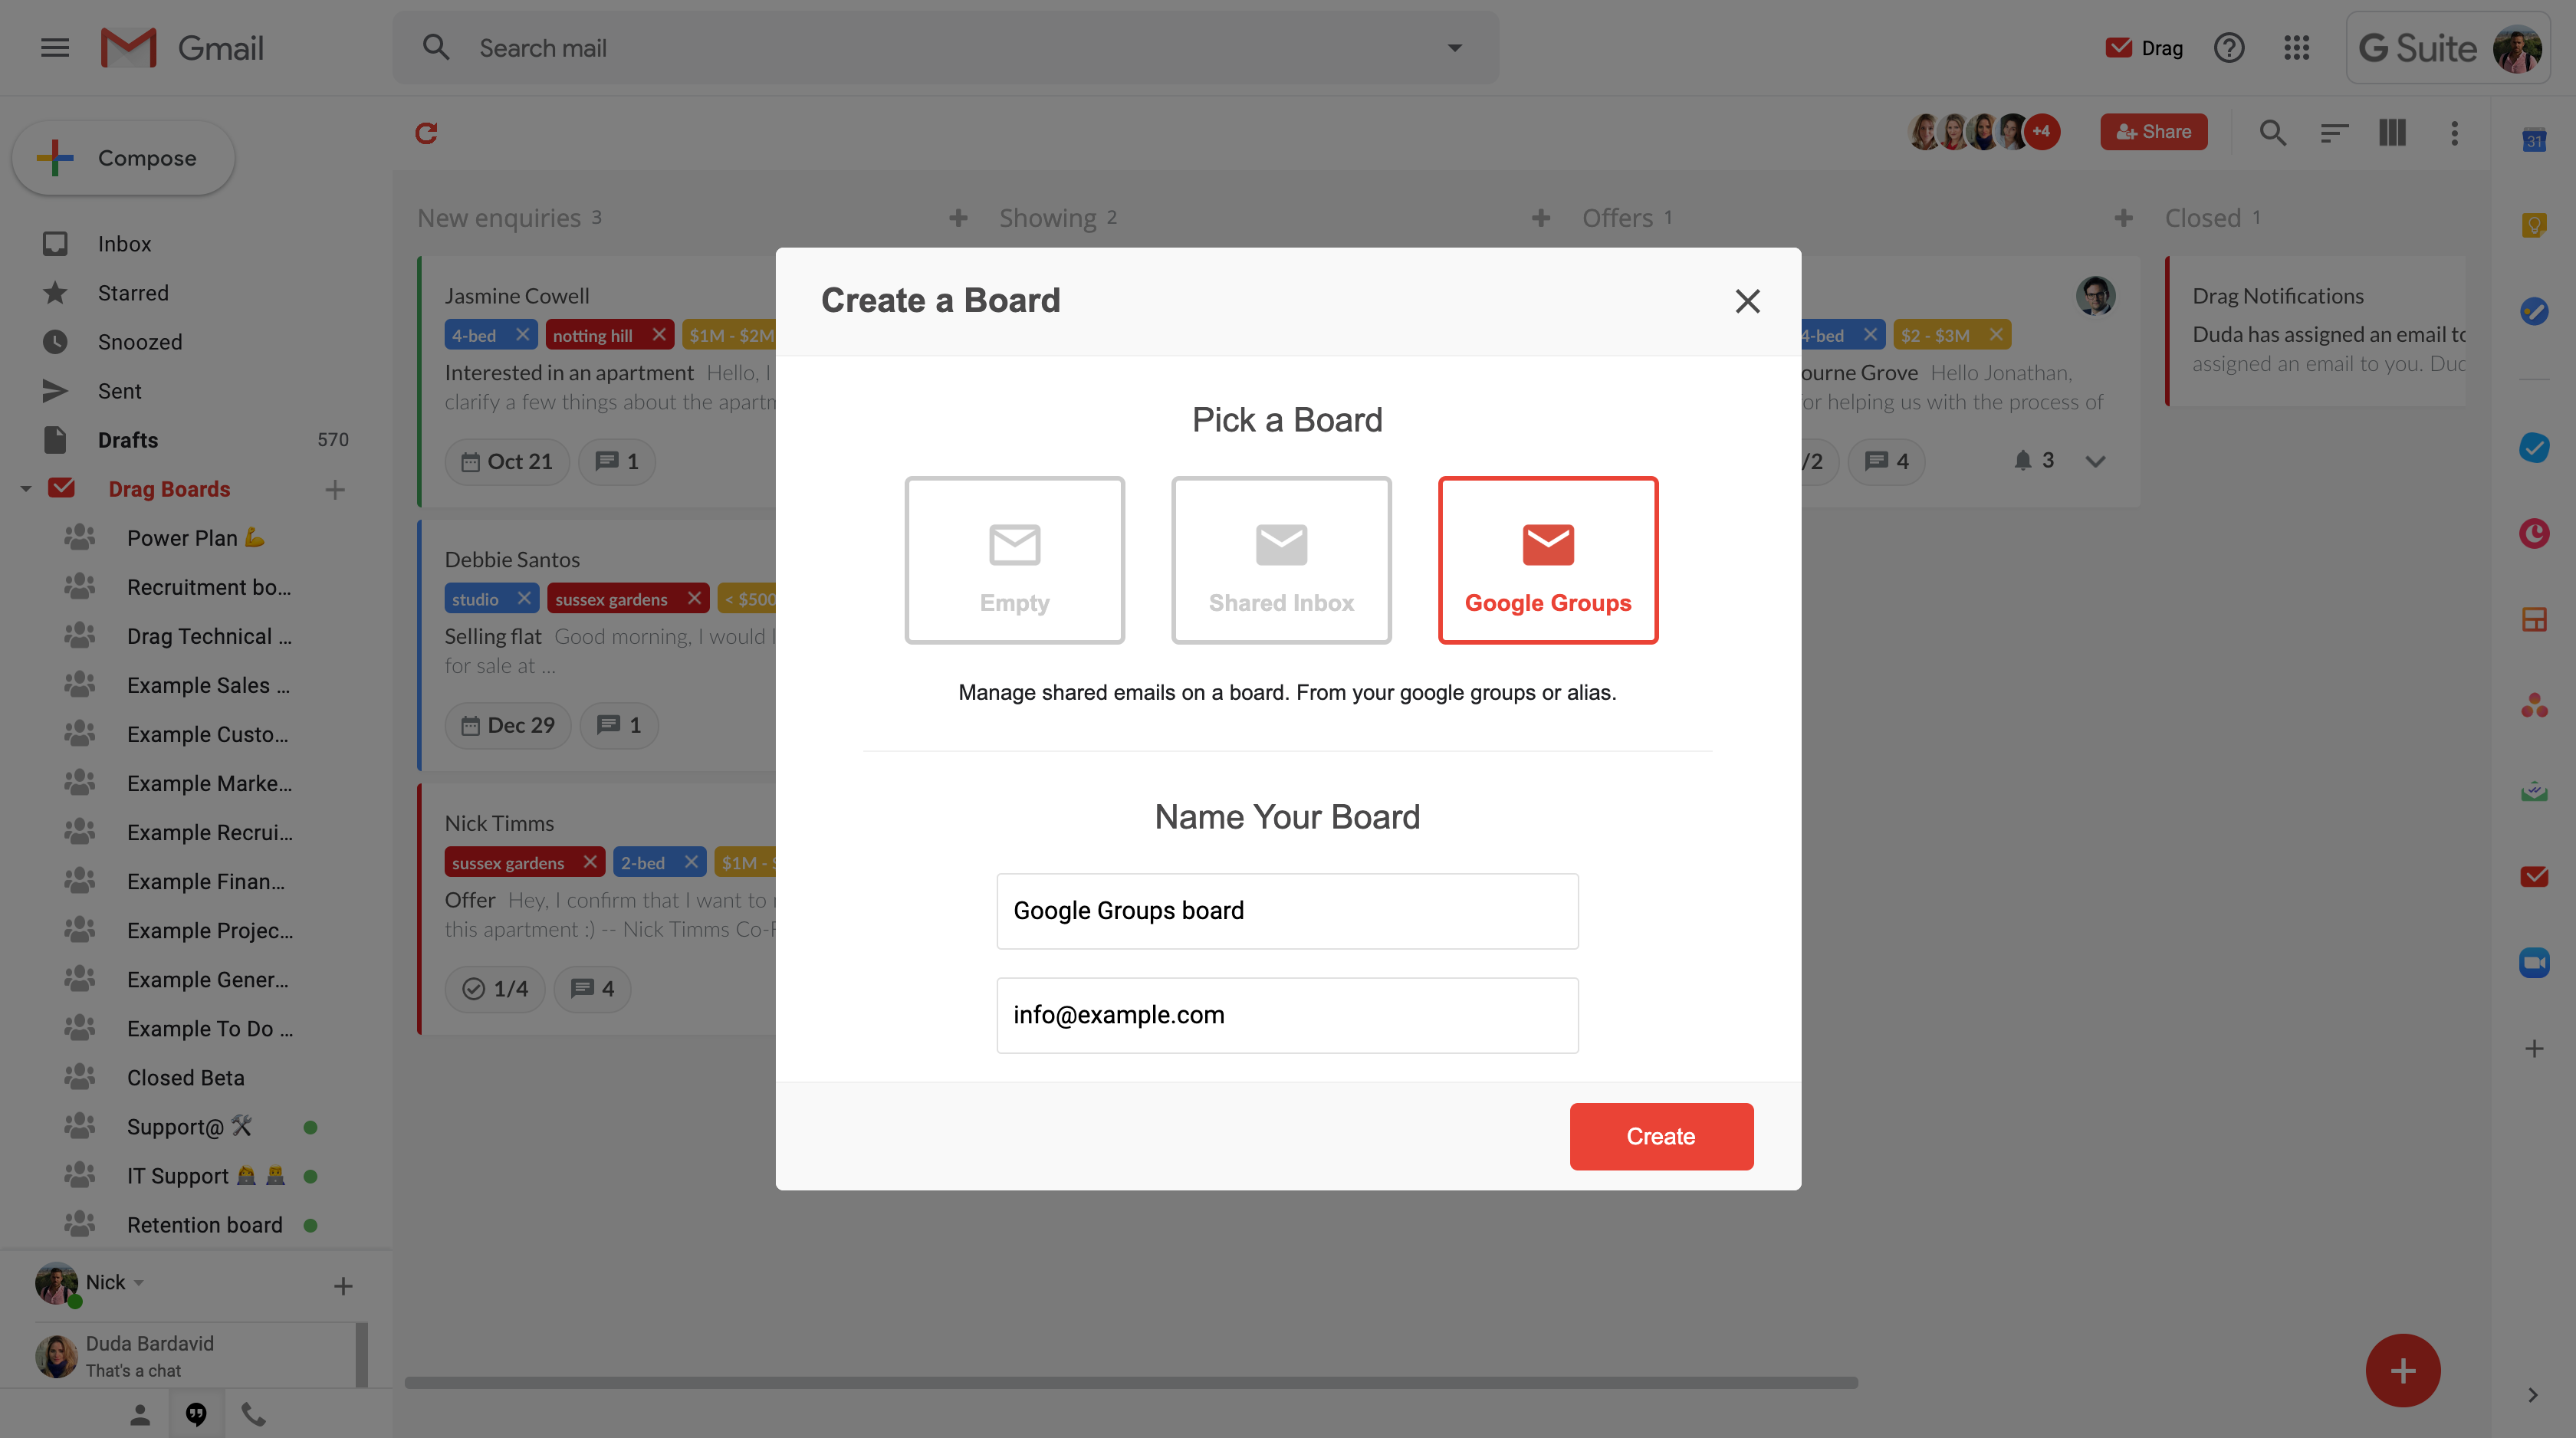Select the Google Groups board type
This screenshot has width=2576, height=1438.
(1548, 560)
